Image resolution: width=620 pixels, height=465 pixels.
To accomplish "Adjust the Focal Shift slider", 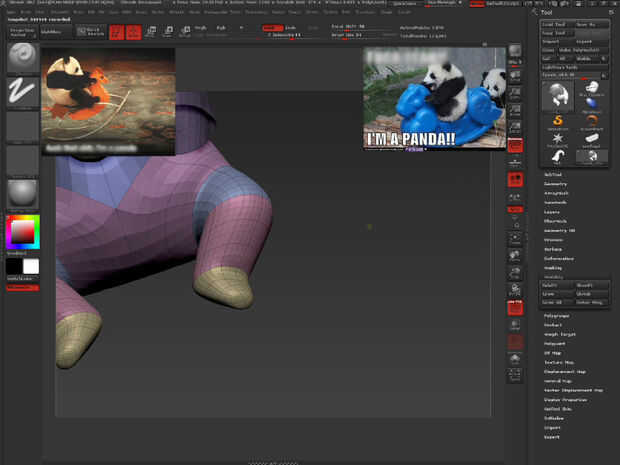I will click(x=360, y=27).
